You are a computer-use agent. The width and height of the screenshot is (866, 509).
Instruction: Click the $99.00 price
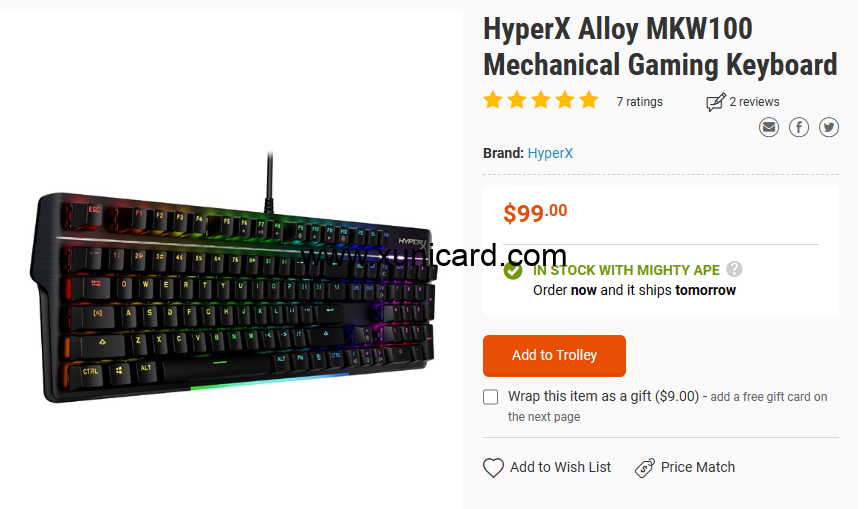[535, 213]
